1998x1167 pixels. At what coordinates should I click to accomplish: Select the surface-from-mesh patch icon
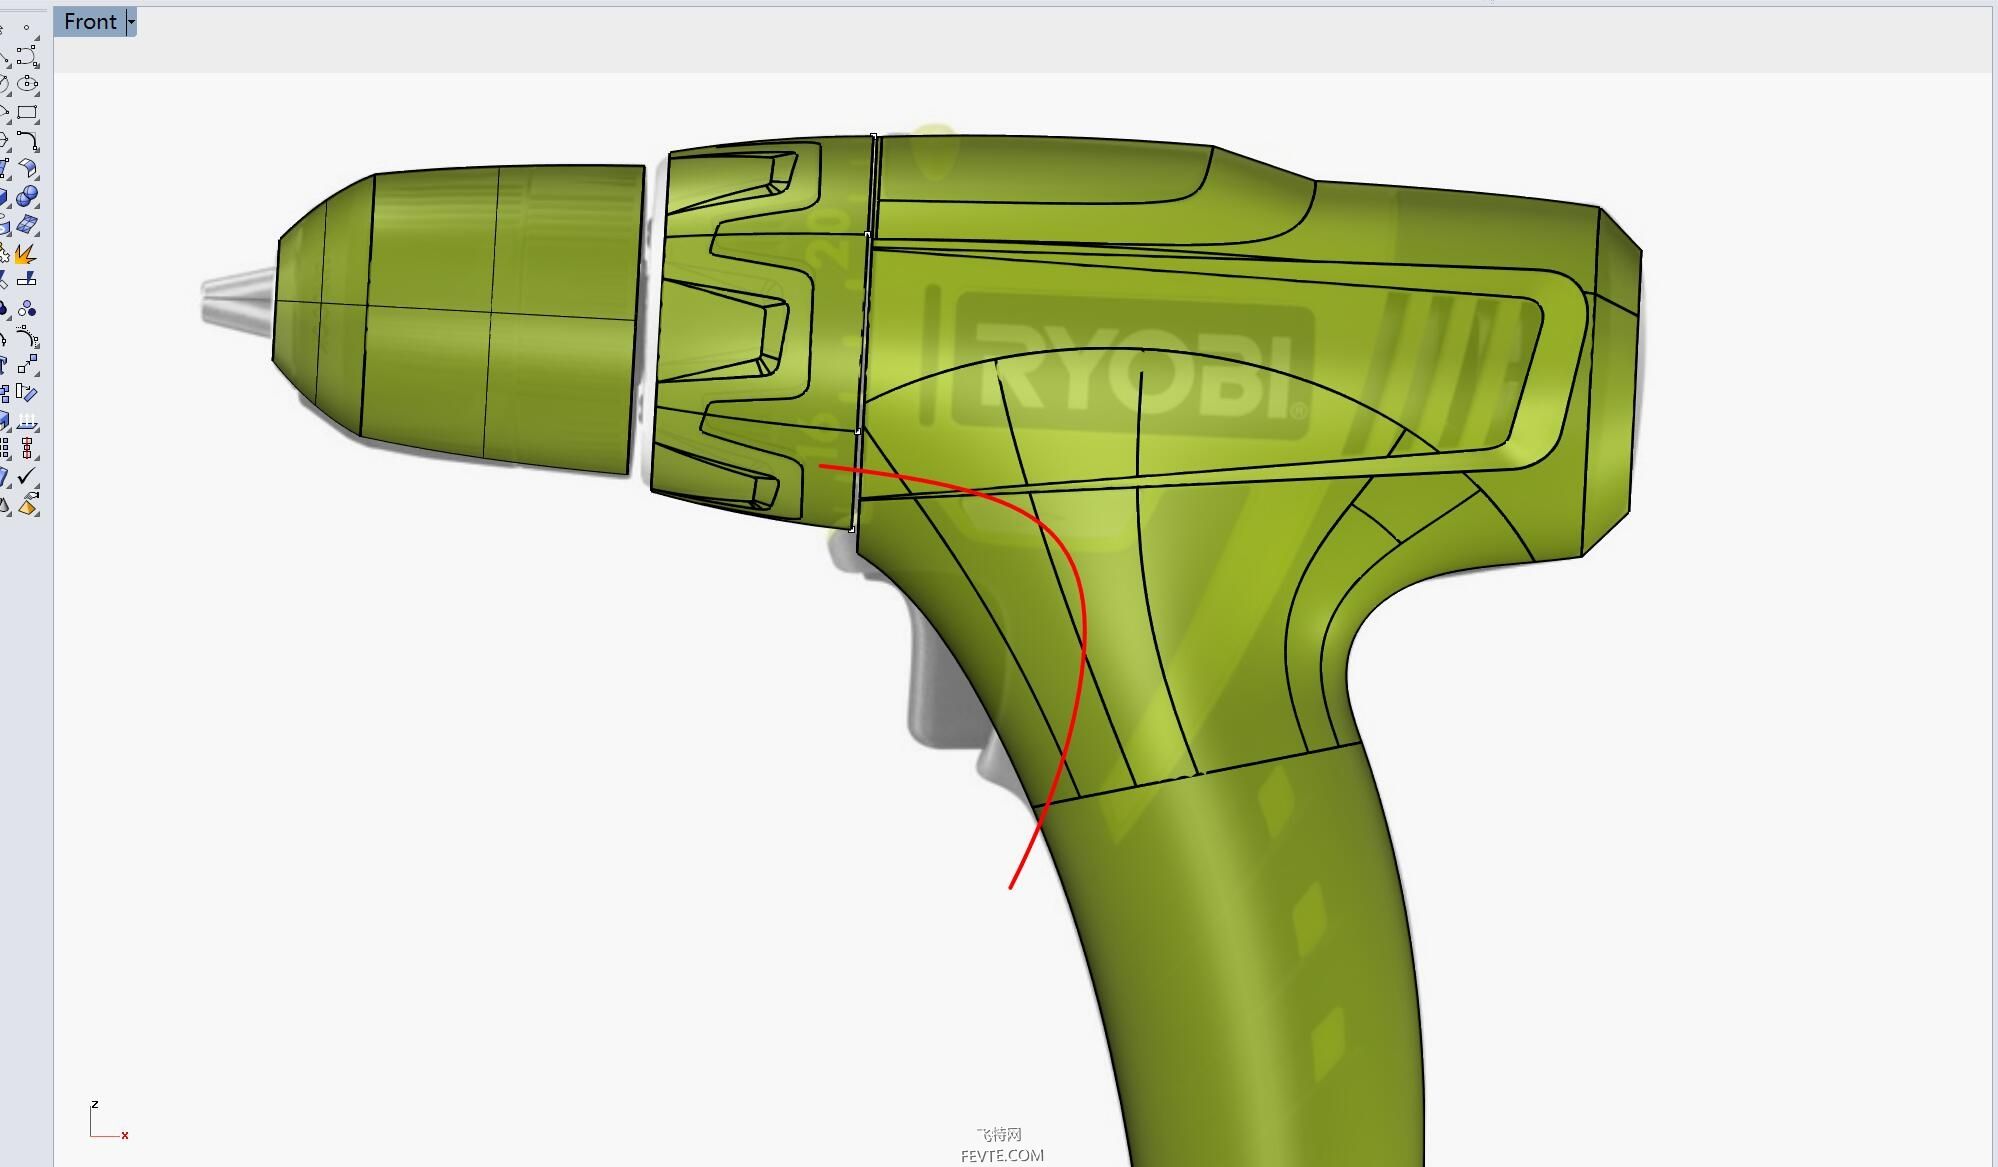point(28,224)
